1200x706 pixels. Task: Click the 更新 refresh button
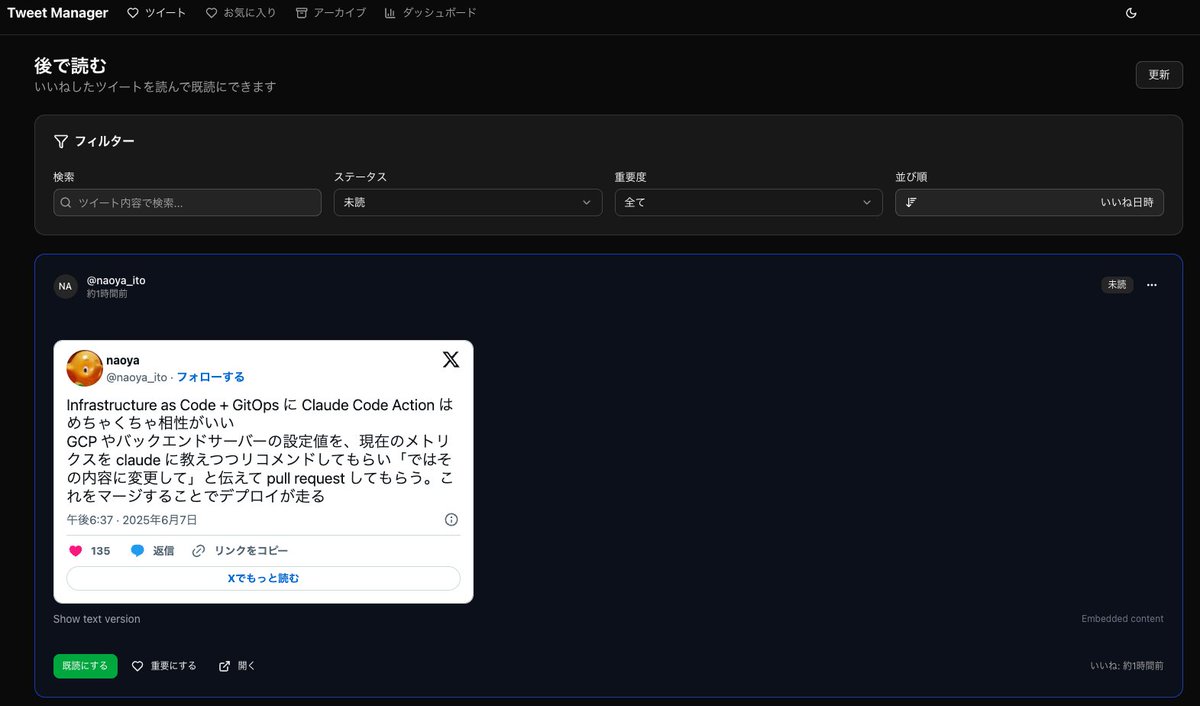click(x=1159, y=74)
